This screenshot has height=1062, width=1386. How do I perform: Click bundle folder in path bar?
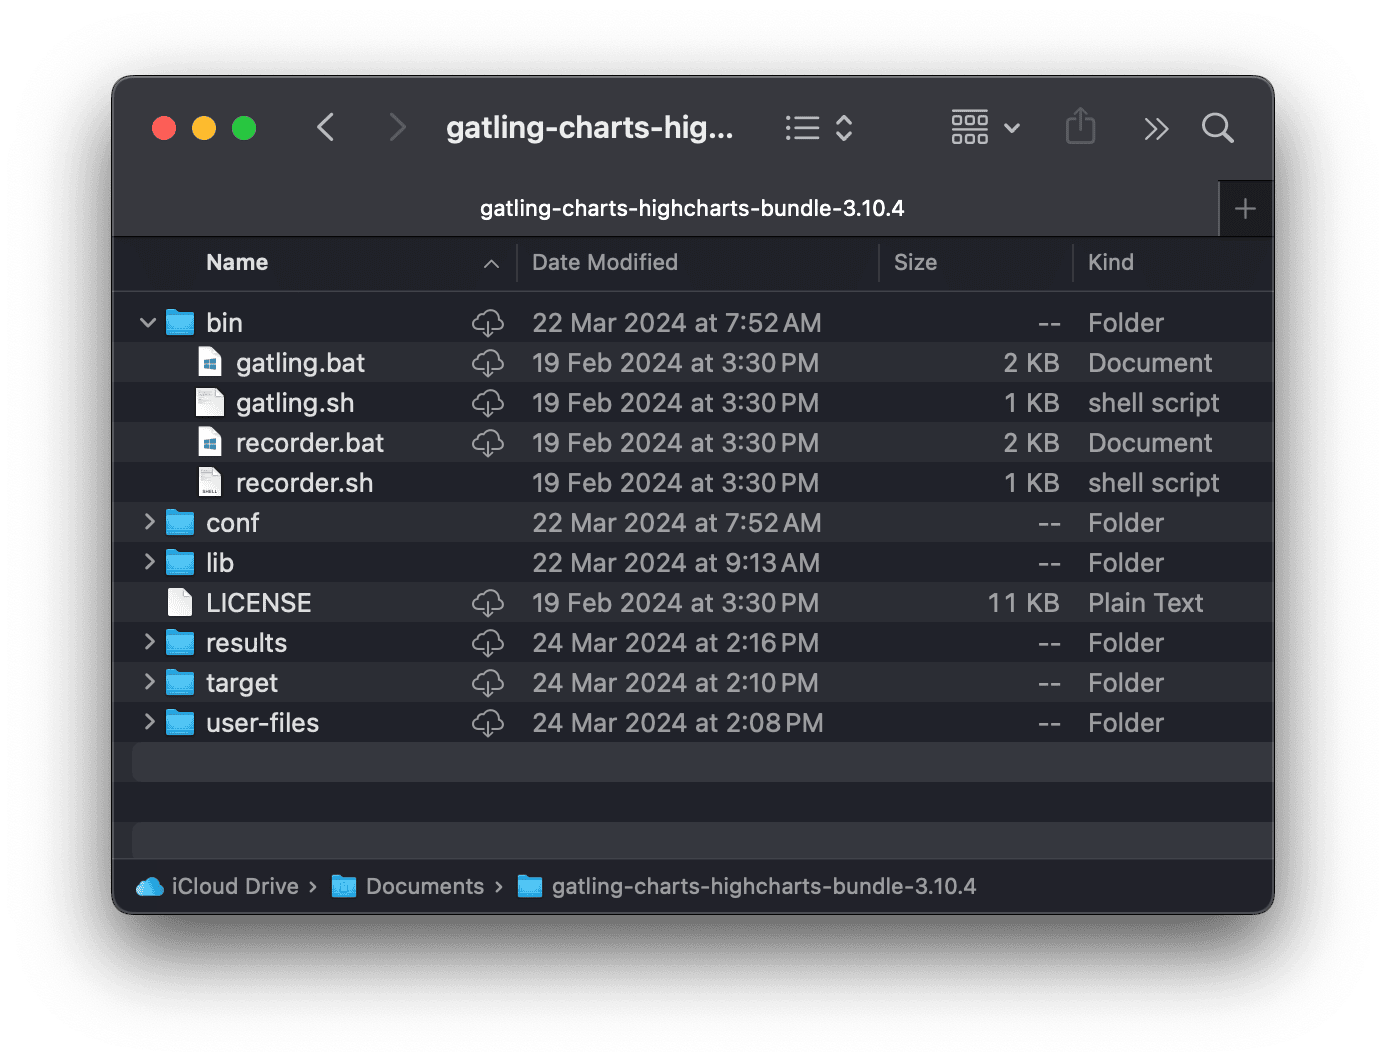point(747,886)
